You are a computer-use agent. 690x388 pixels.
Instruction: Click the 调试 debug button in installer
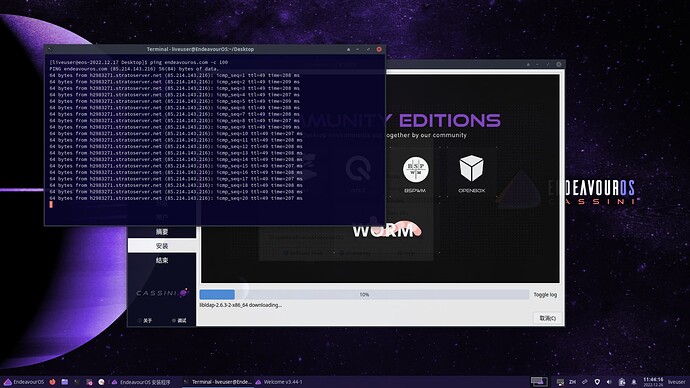click(179, 320)
